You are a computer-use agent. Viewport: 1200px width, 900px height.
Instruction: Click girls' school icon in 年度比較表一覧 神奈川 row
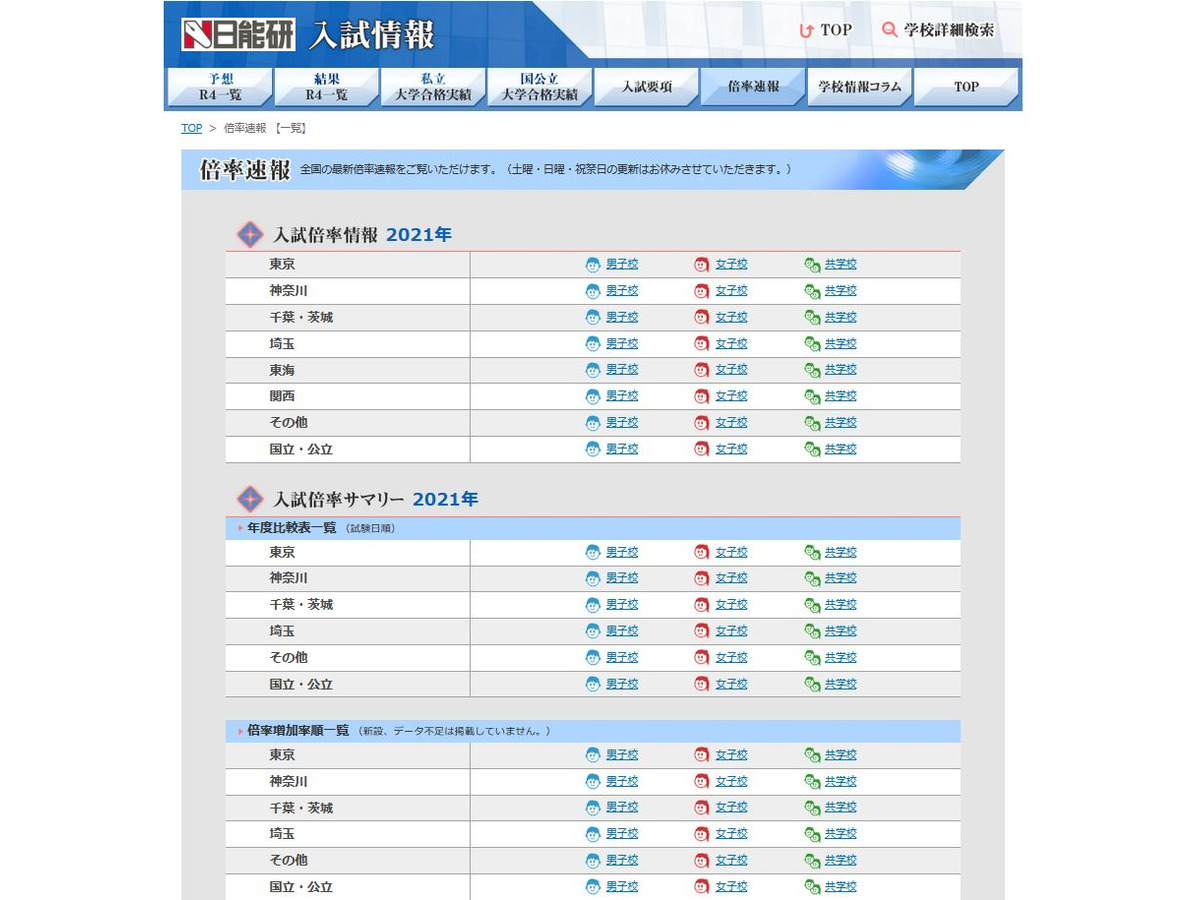pyautogui.click(x=702, y=578)
